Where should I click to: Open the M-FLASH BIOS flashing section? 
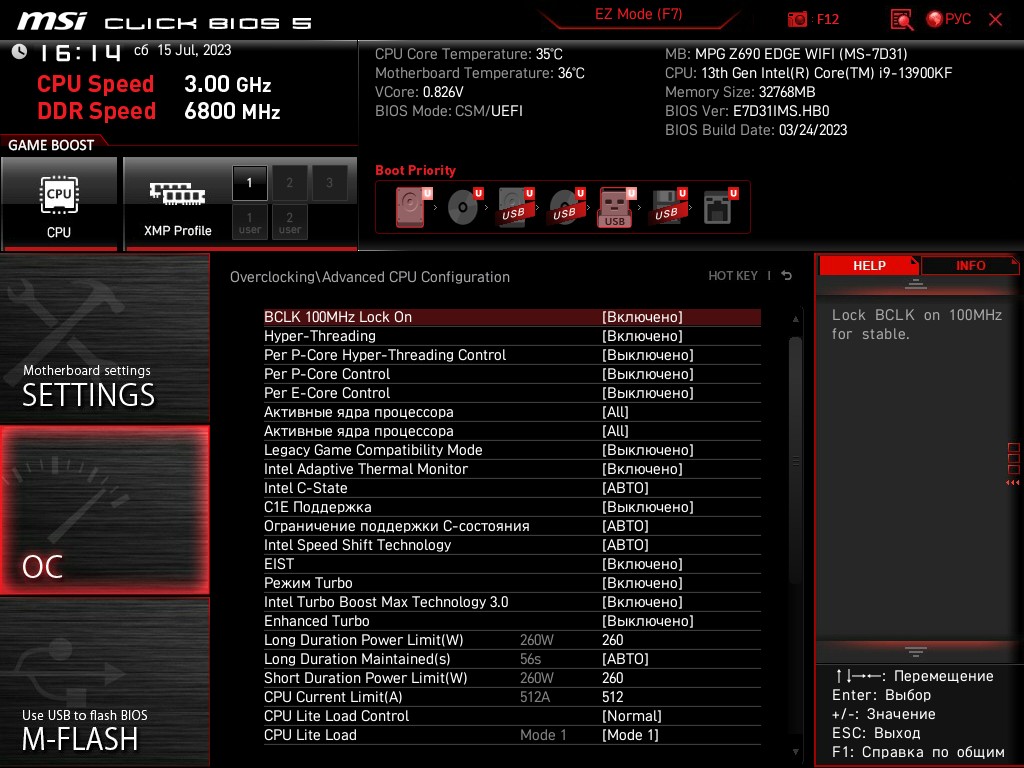tap(104, 682)
